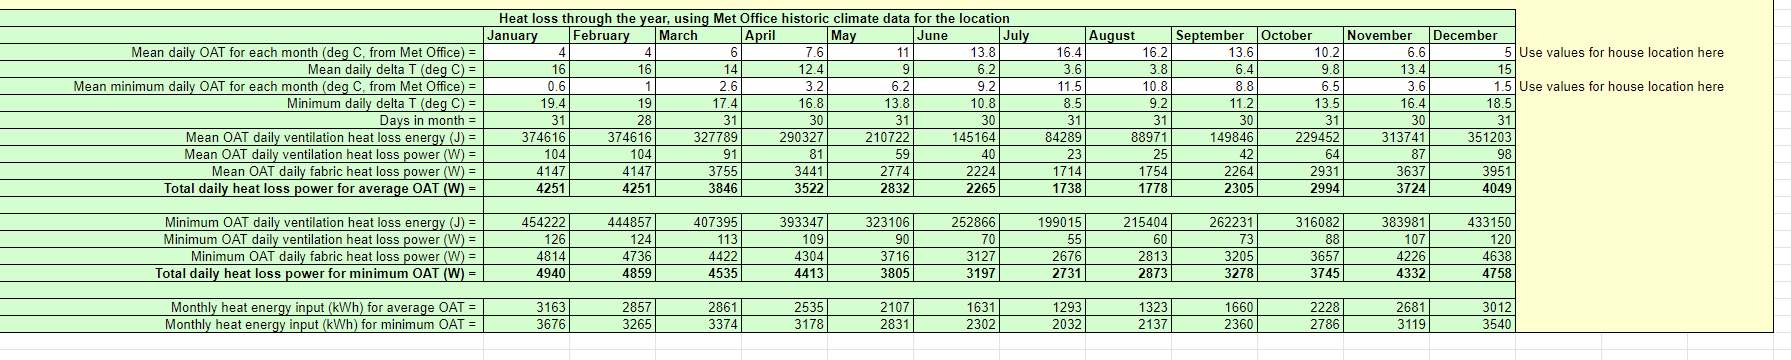The image size is (1791, 360).
Task: Click the first 'Use values for house location here' note
Action: pyautogui.click(x=1621, y=52)
